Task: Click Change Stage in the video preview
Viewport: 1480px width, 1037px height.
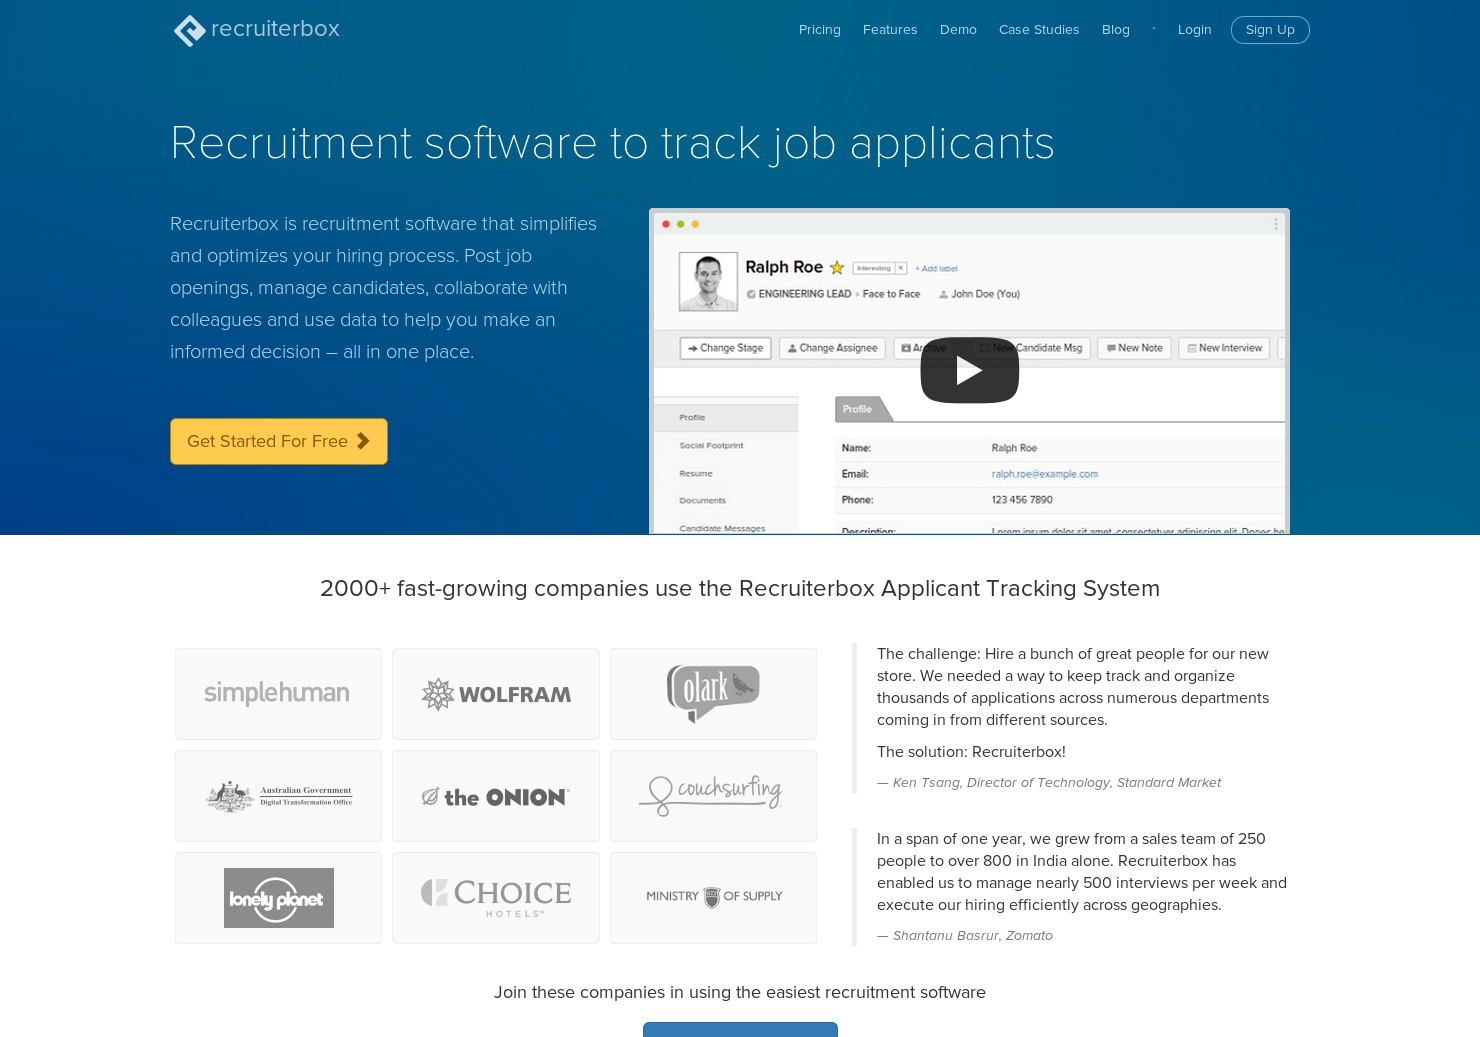Action: pyautogui.click(x=725, y=348)
